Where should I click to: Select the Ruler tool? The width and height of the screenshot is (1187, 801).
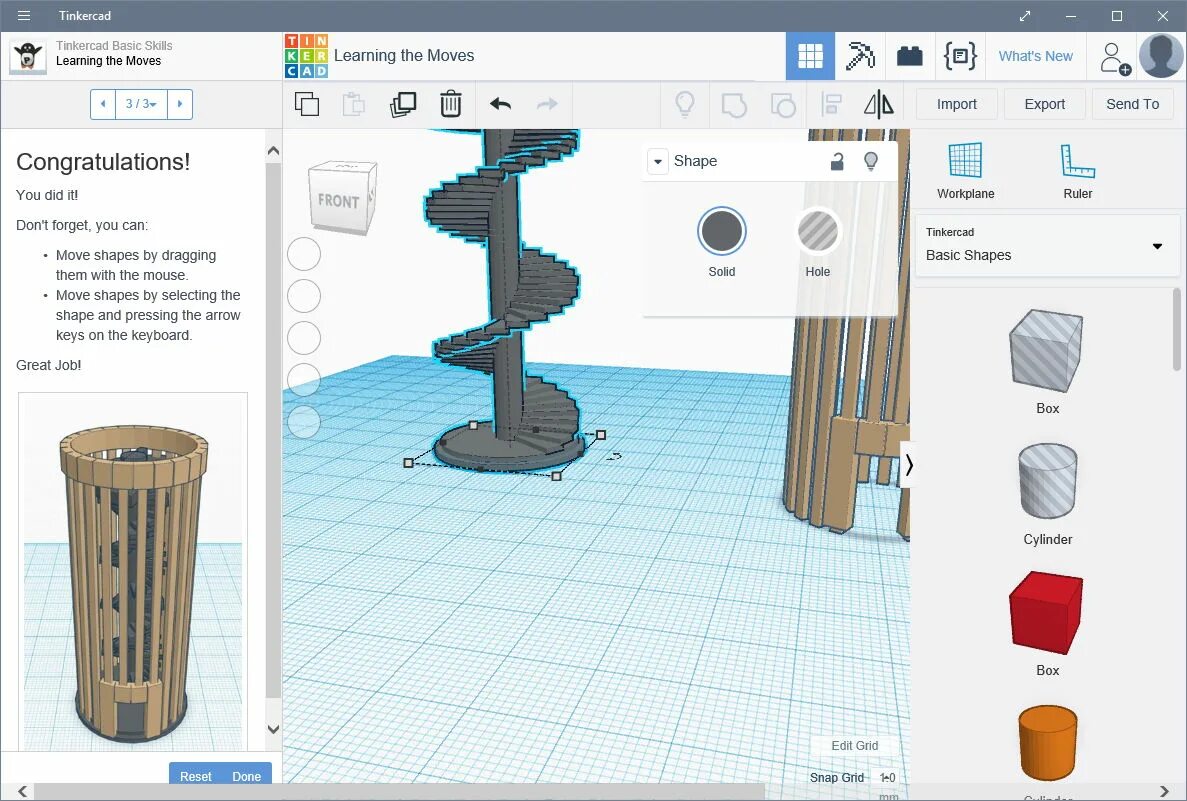(1077, 171)
